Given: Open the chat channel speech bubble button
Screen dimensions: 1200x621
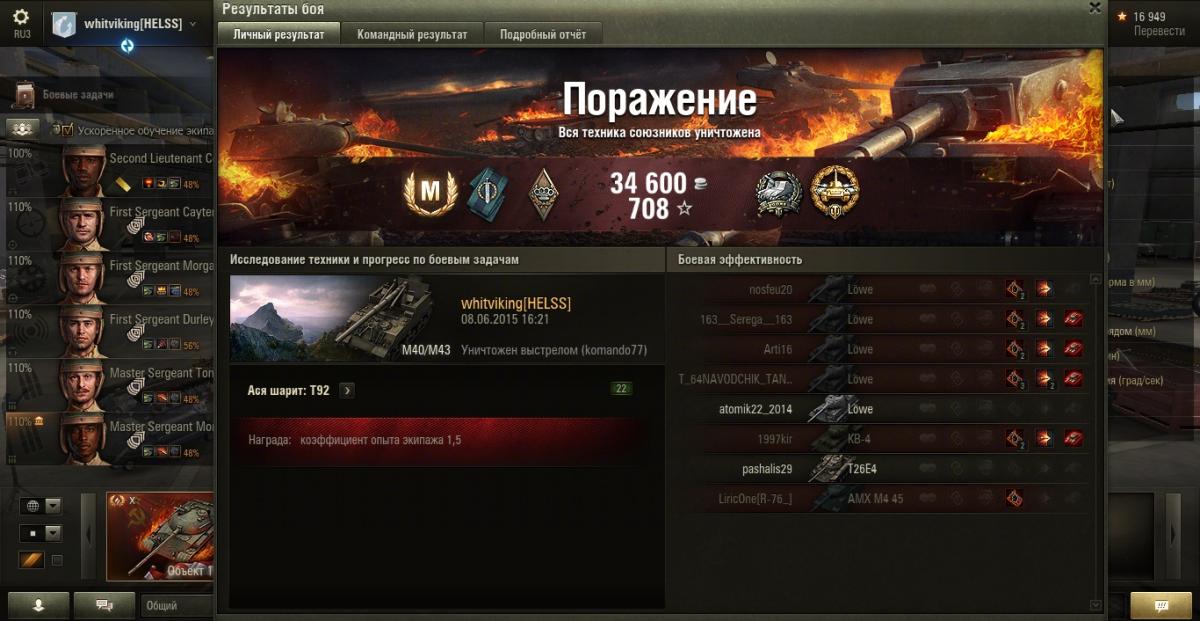Looking at the screenshot, I should [x=105, y=605].
